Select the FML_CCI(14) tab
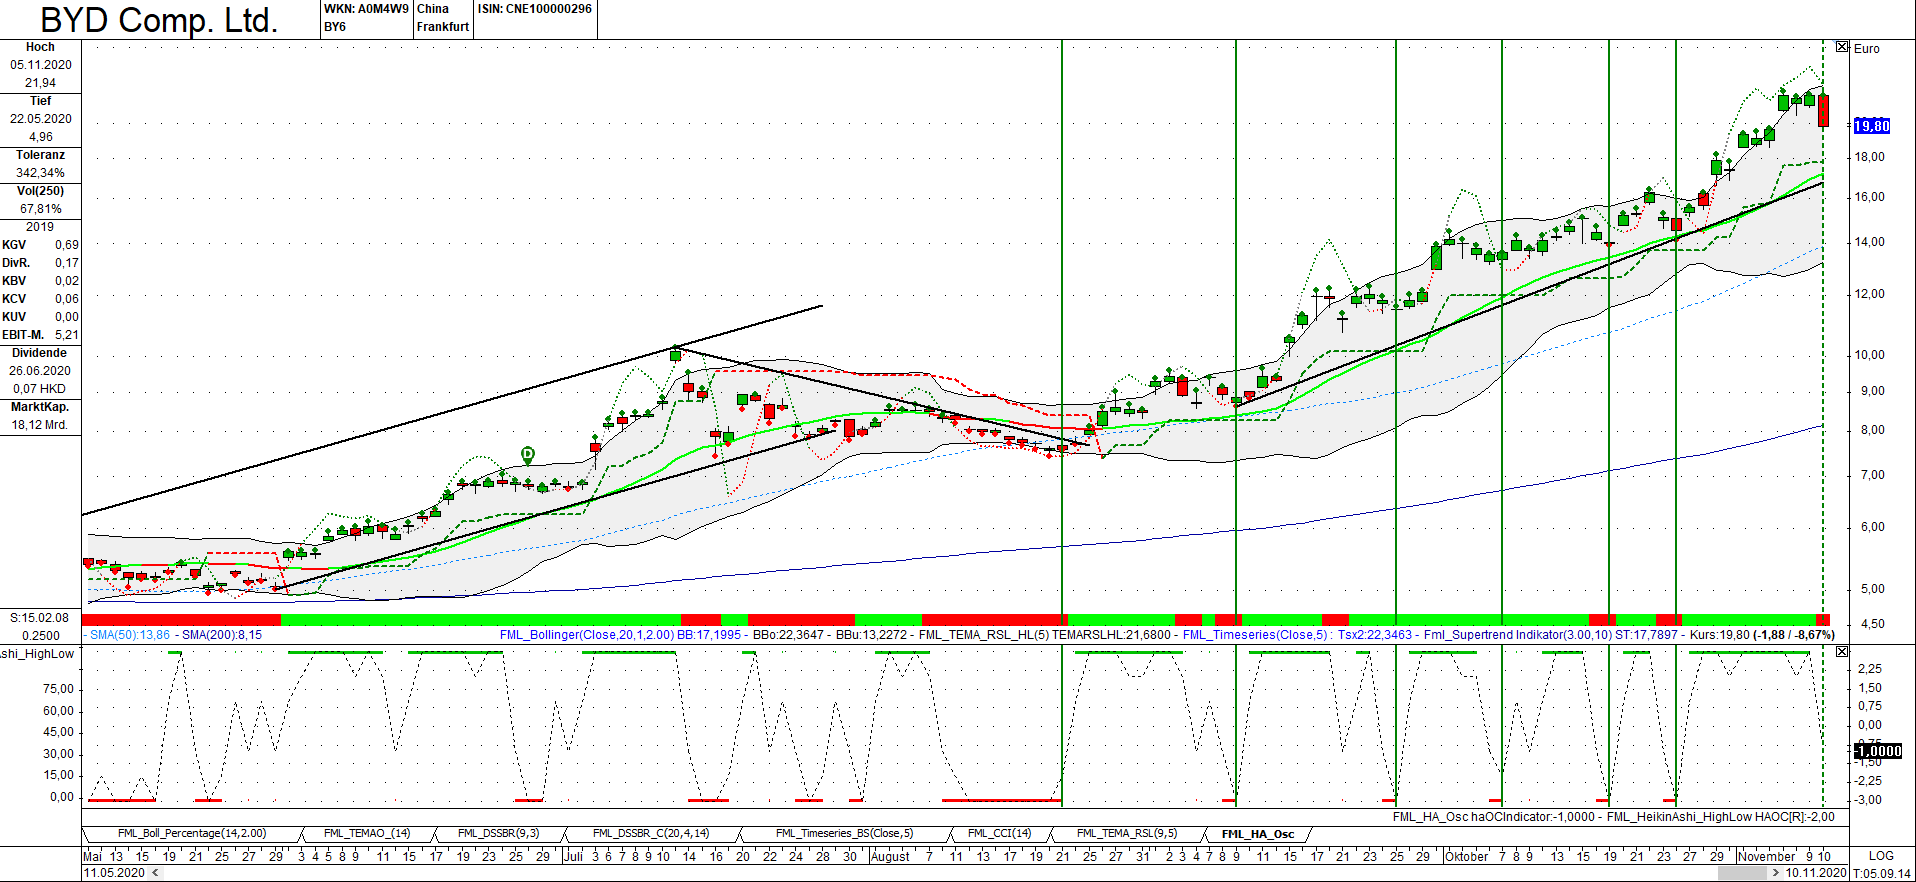1916x882 pixels. 999,834
